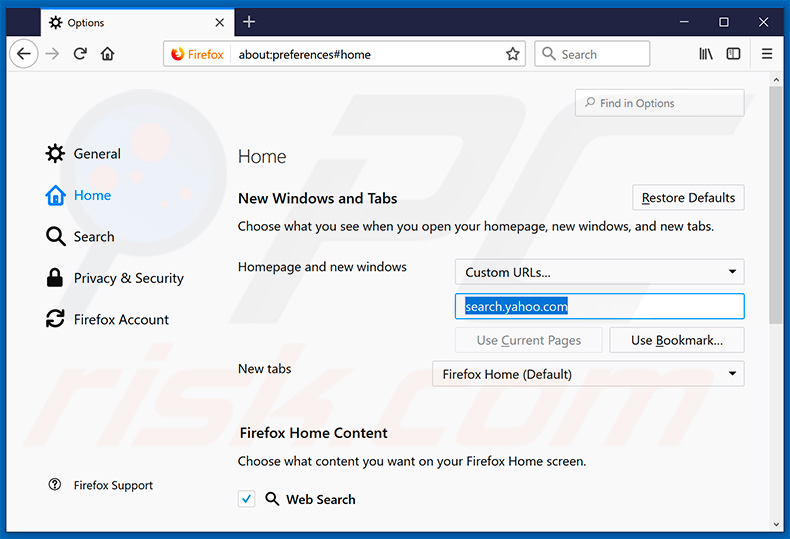Click the forward navigation arrow

(52, 53)
